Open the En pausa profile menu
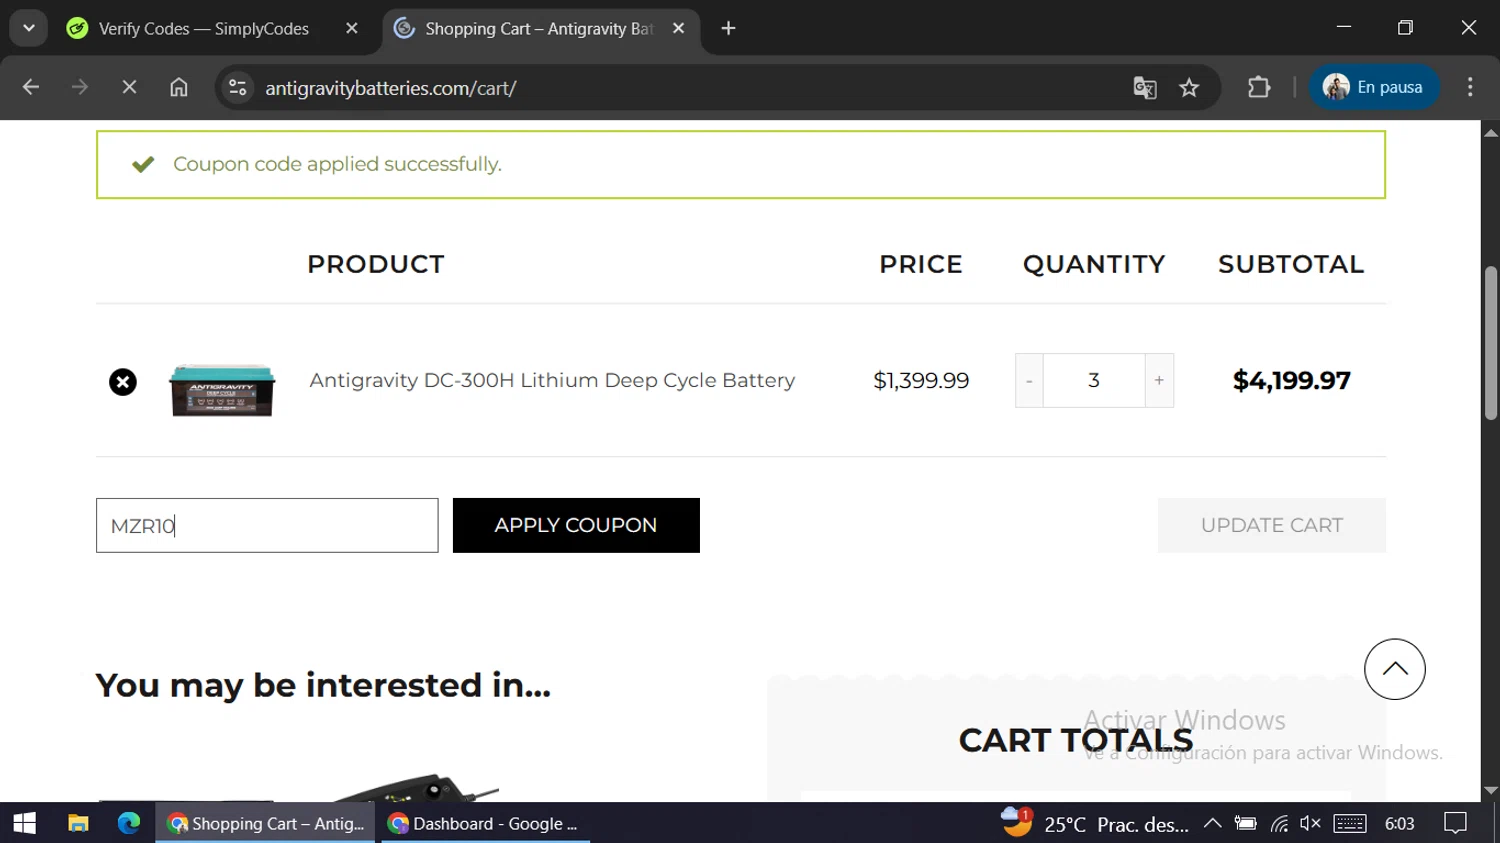Viewport: 1500px width, 843px height. coord(1373,88)
